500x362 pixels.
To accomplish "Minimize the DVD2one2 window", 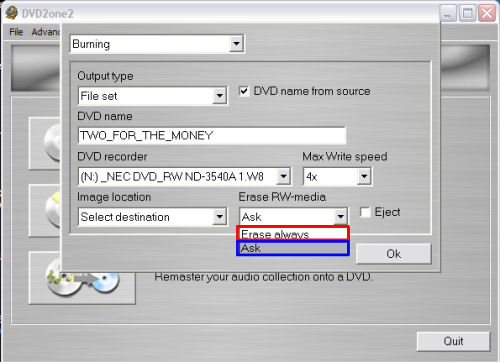I will tap(448, 14).
